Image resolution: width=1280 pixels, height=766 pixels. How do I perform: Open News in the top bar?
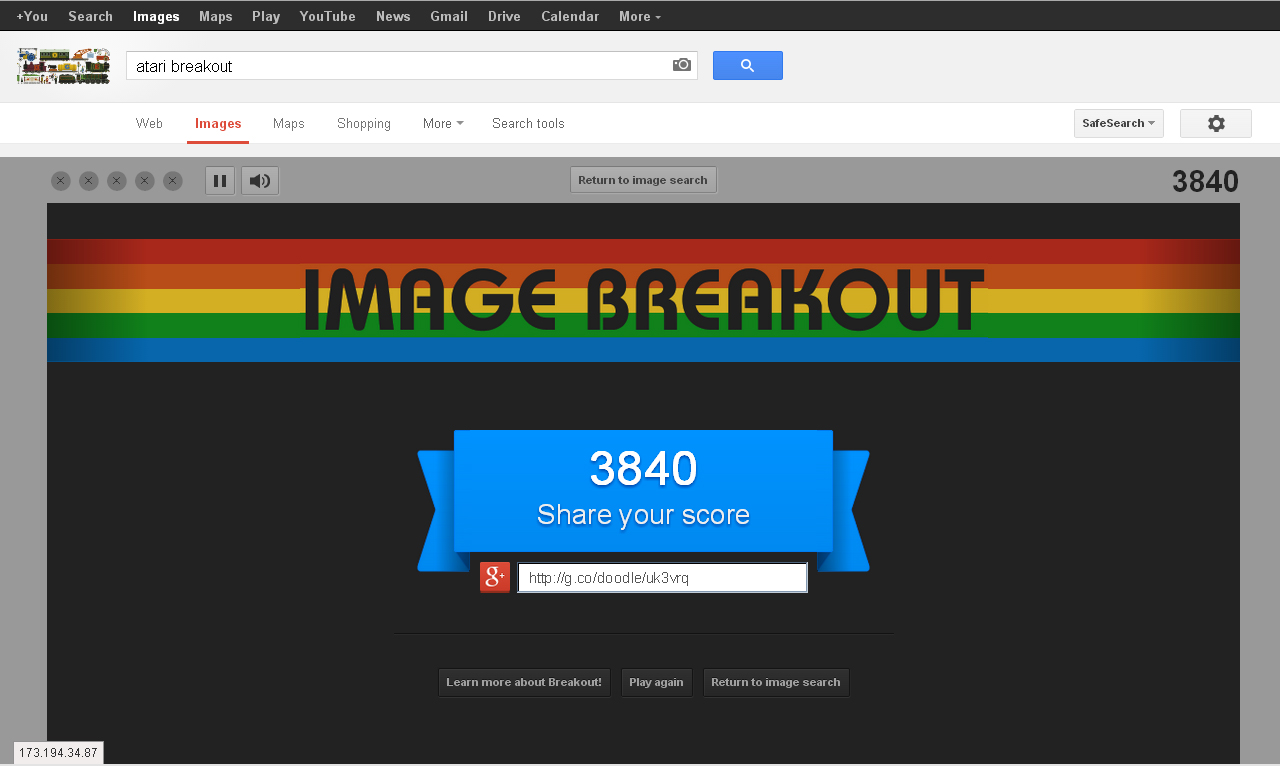tap(393, 16)
